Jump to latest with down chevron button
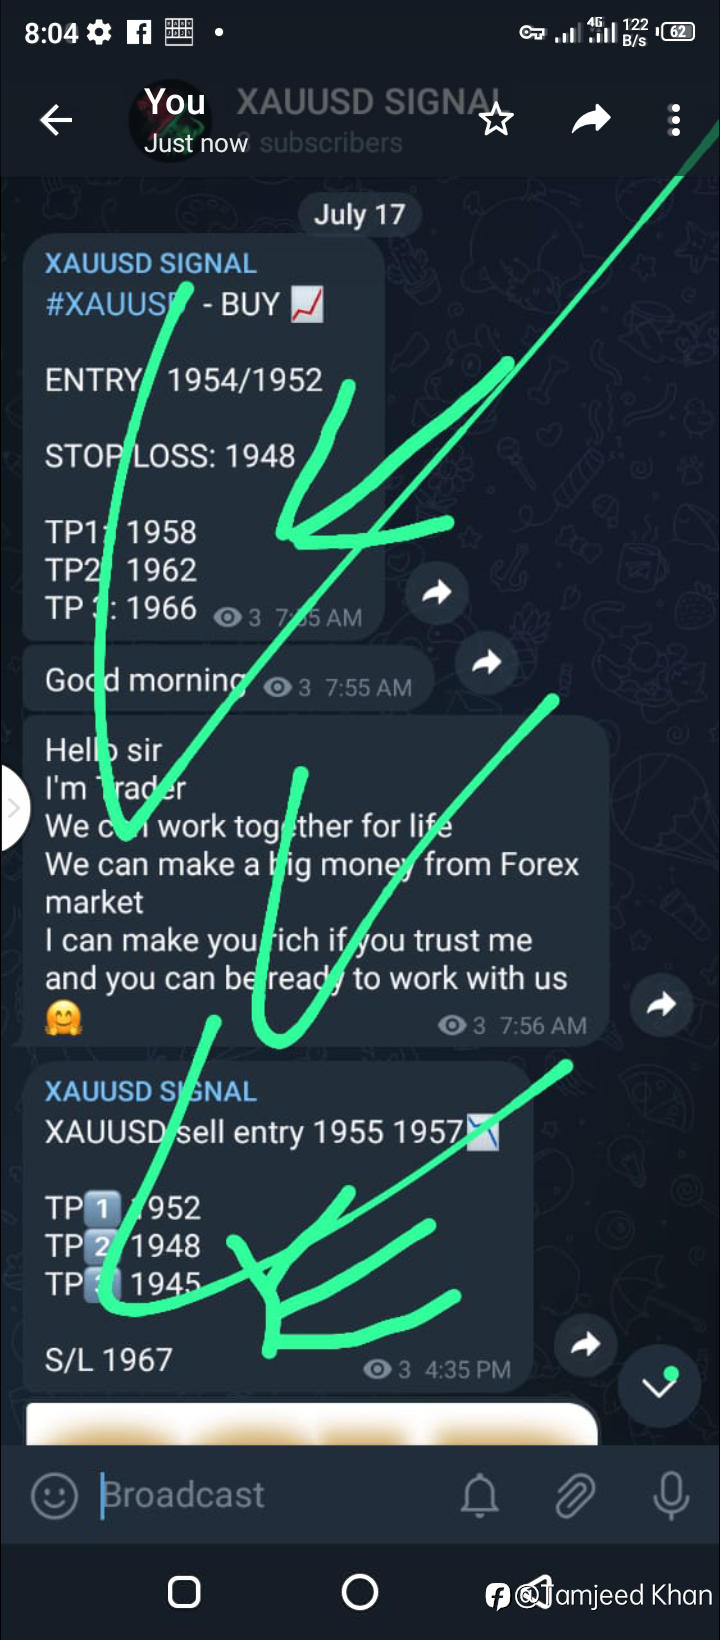This screenshot has height=1640, width=720. click(659, 1386)
